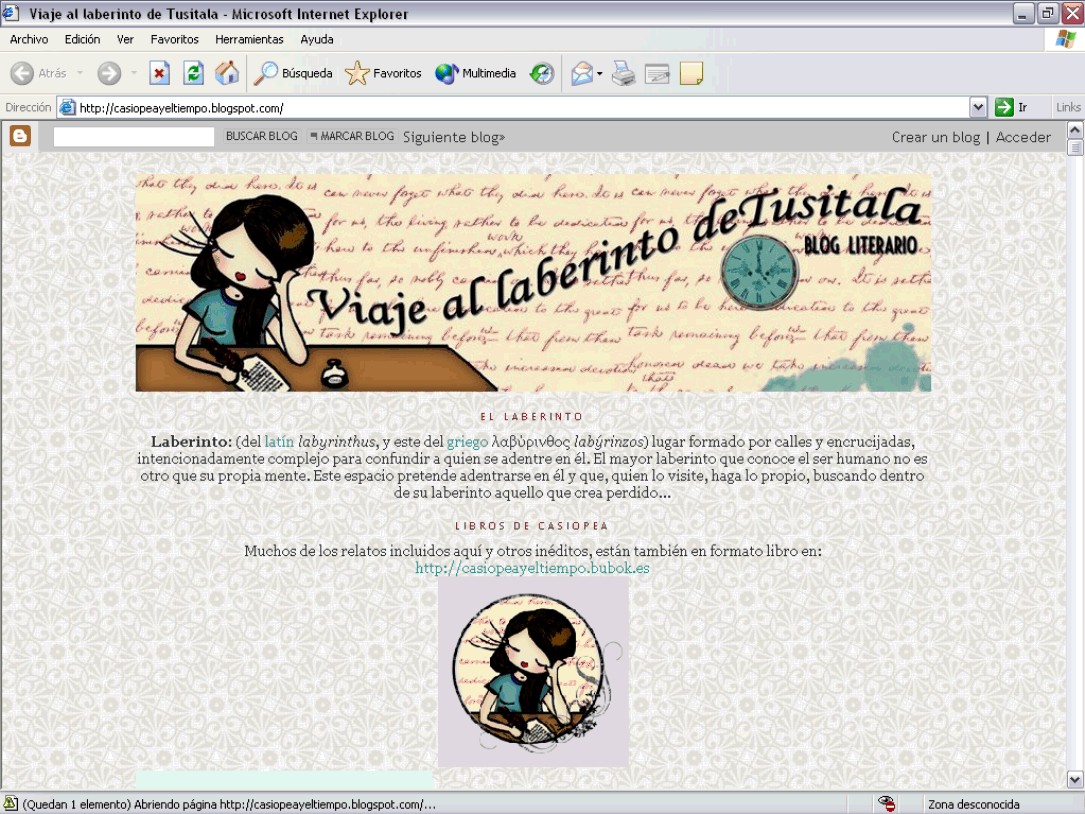Click the status bar page loading icon
The image size is (1085, 814).
pyautogui.click(x=10, y=804)
